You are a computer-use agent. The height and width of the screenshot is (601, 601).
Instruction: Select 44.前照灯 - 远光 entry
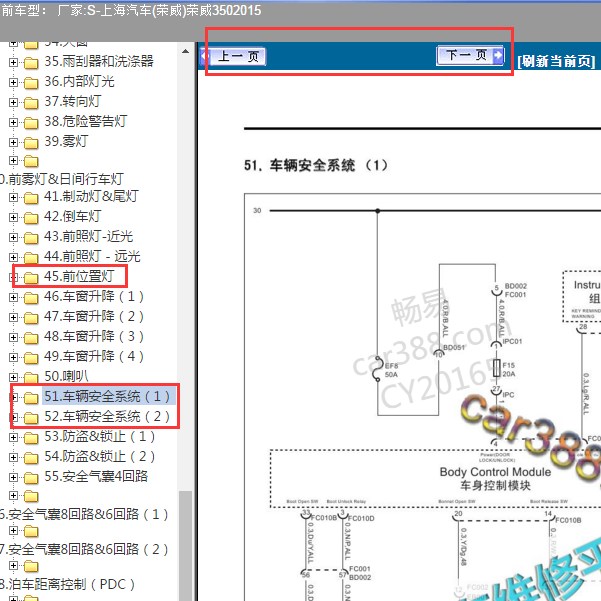[92, 256]
